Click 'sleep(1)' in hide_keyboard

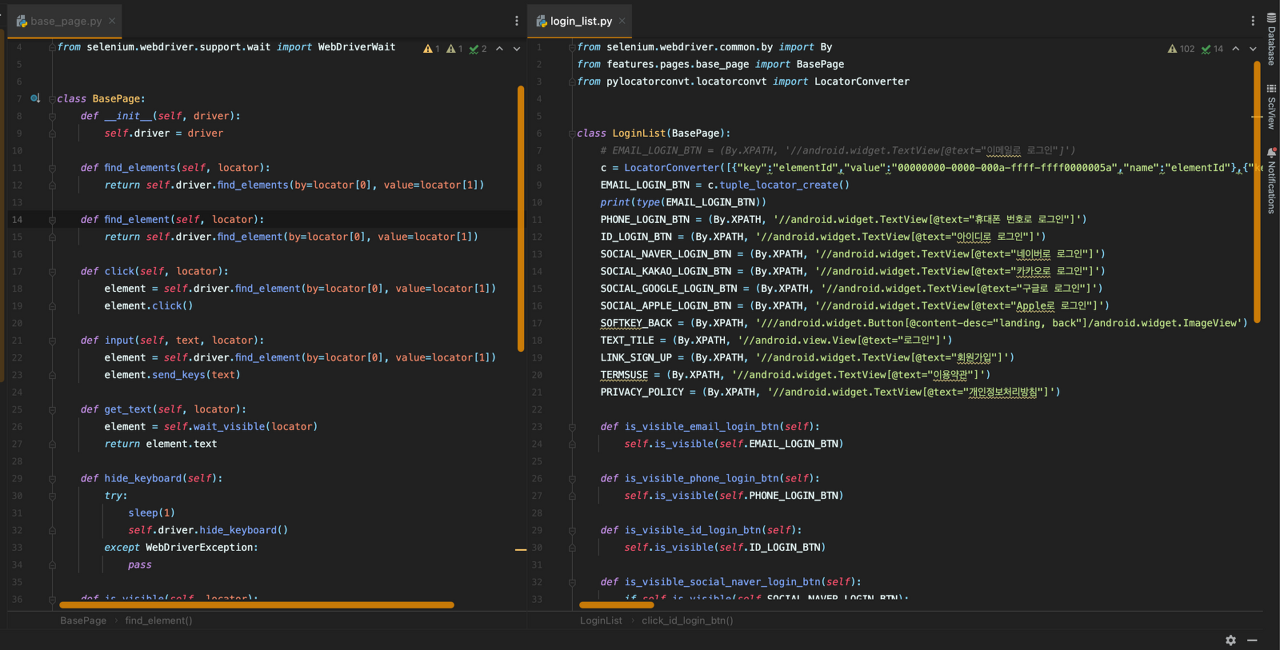pyautogui.click(x=151, y=513)
